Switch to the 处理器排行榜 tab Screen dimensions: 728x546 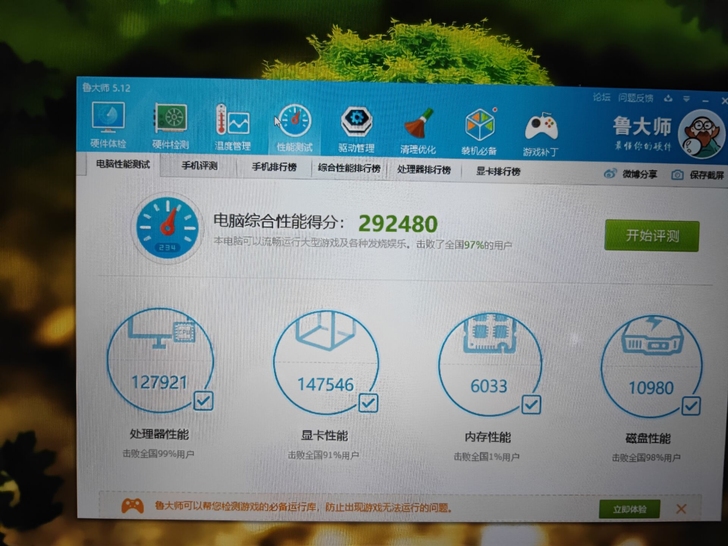point(424,169)
